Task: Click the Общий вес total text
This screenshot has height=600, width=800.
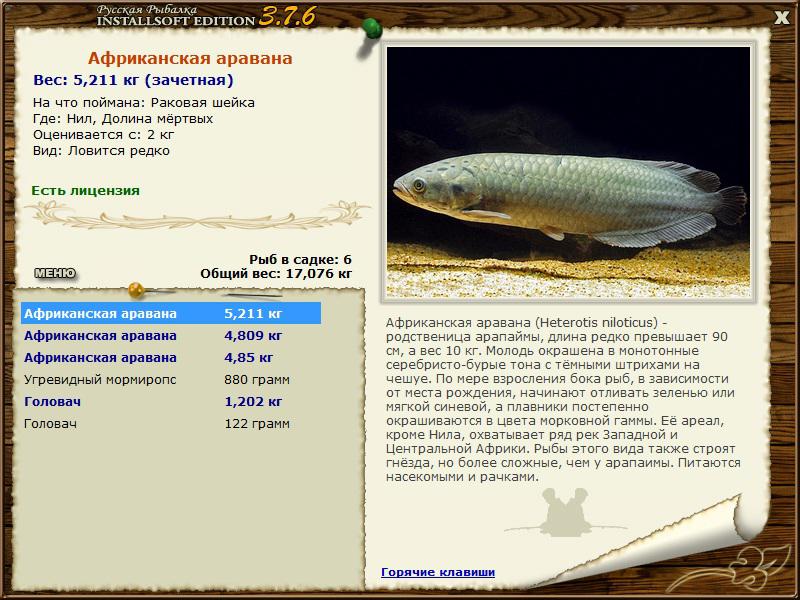Action: 276,273
